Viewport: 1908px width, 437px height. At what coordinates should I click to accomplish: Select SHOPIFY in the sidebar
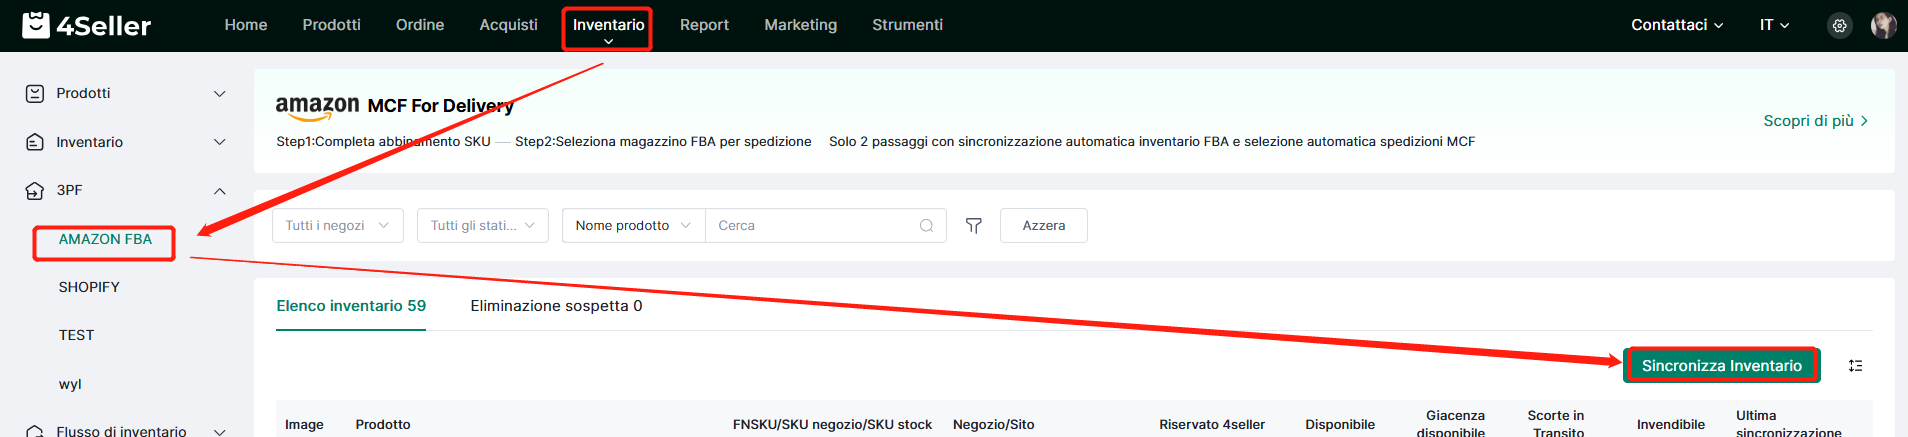click(x=89, y=287)
